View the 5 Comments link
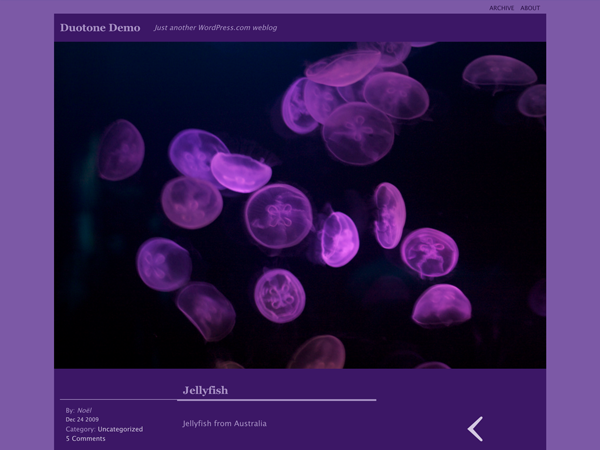The height and width of the screenshot is (450, 600). coord(86,438)
